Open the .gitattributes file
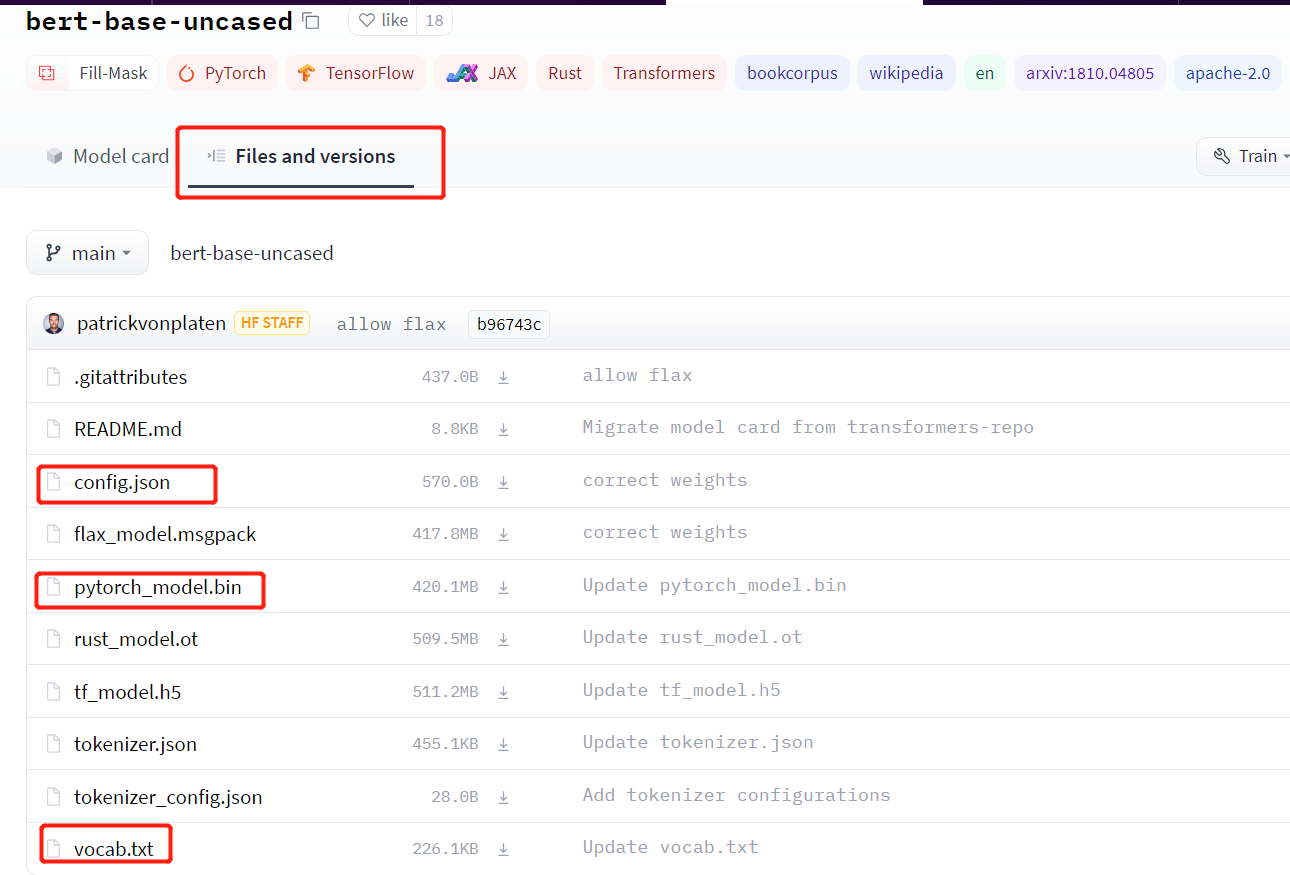The height and width of the screenshot is (875, 1290). 130,377
